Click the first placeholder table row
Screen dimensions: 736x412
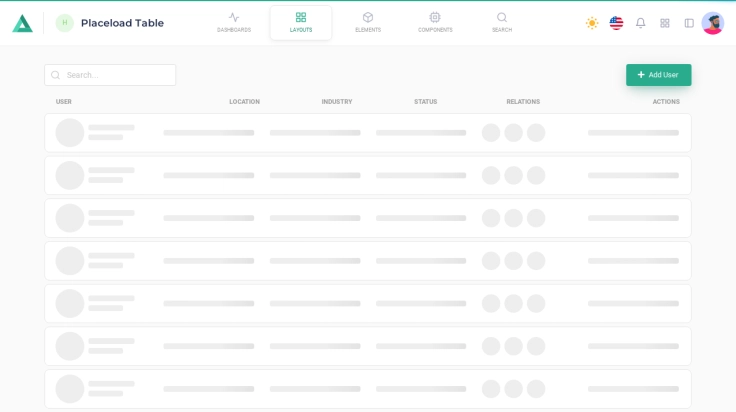[367, 133]
